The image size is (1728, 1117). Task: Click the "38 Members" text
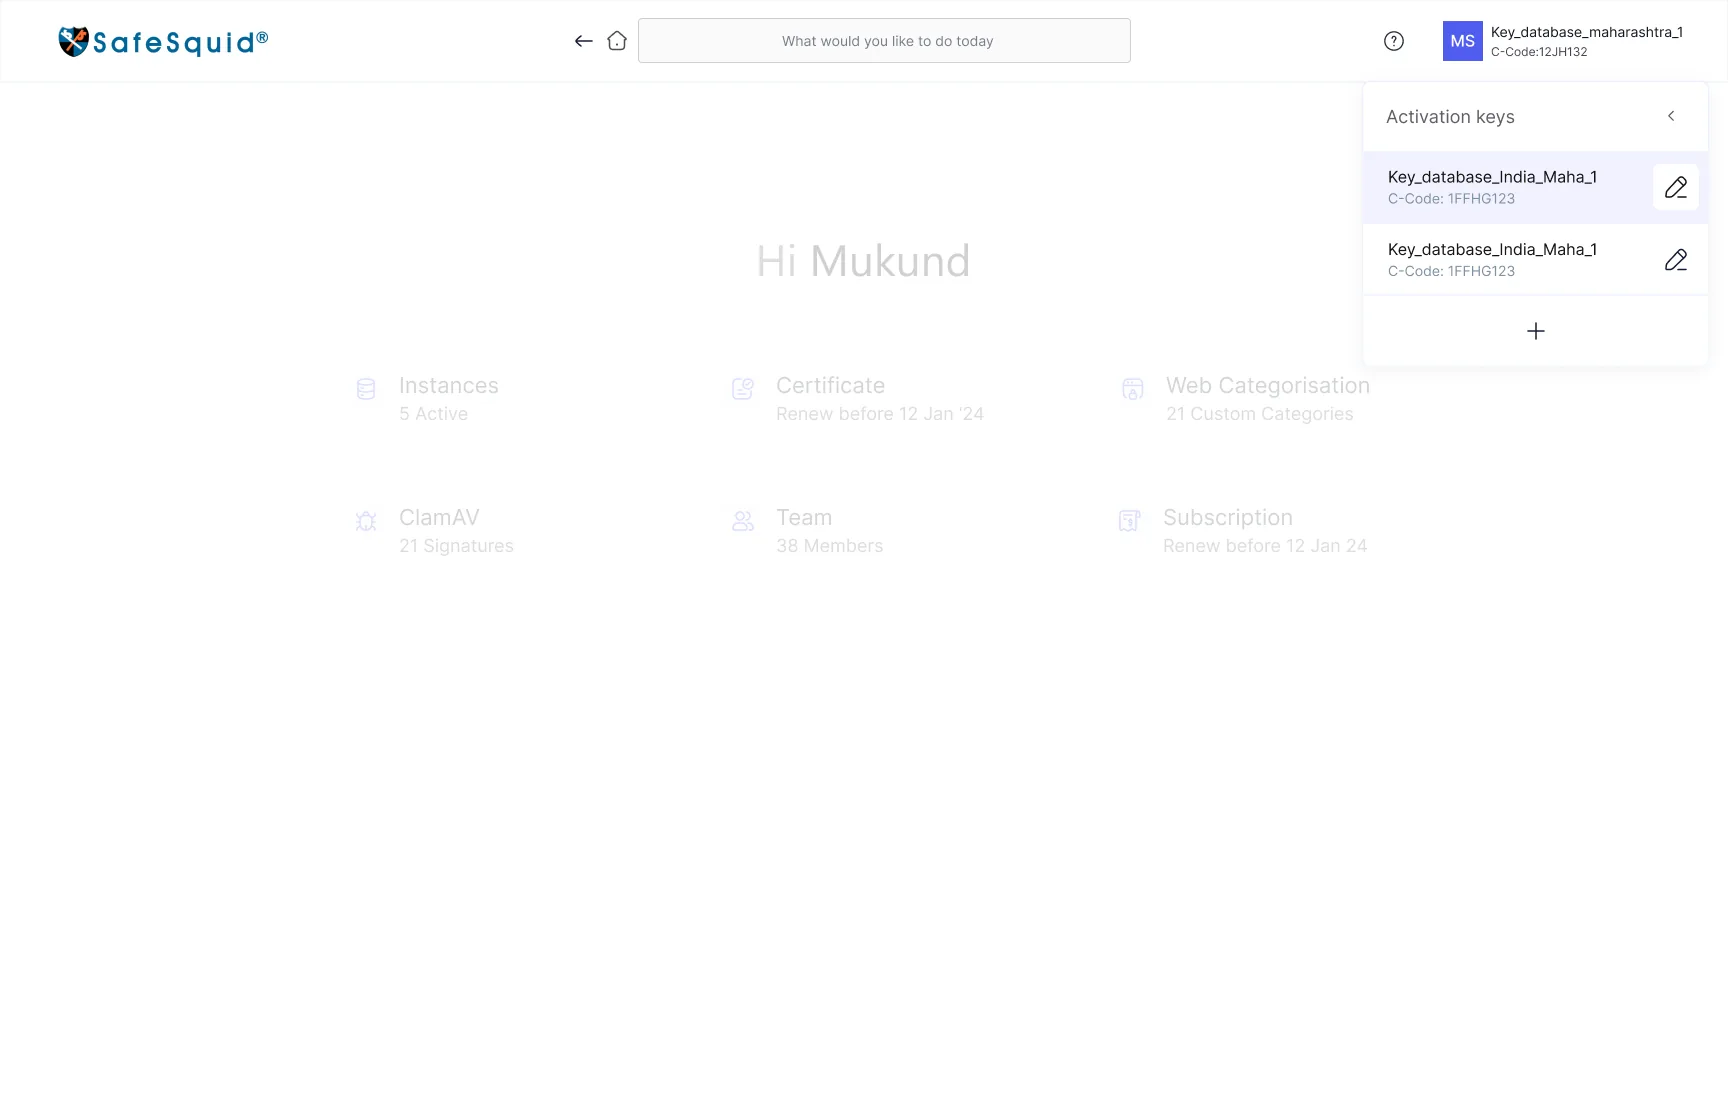(x=830, y=546)
